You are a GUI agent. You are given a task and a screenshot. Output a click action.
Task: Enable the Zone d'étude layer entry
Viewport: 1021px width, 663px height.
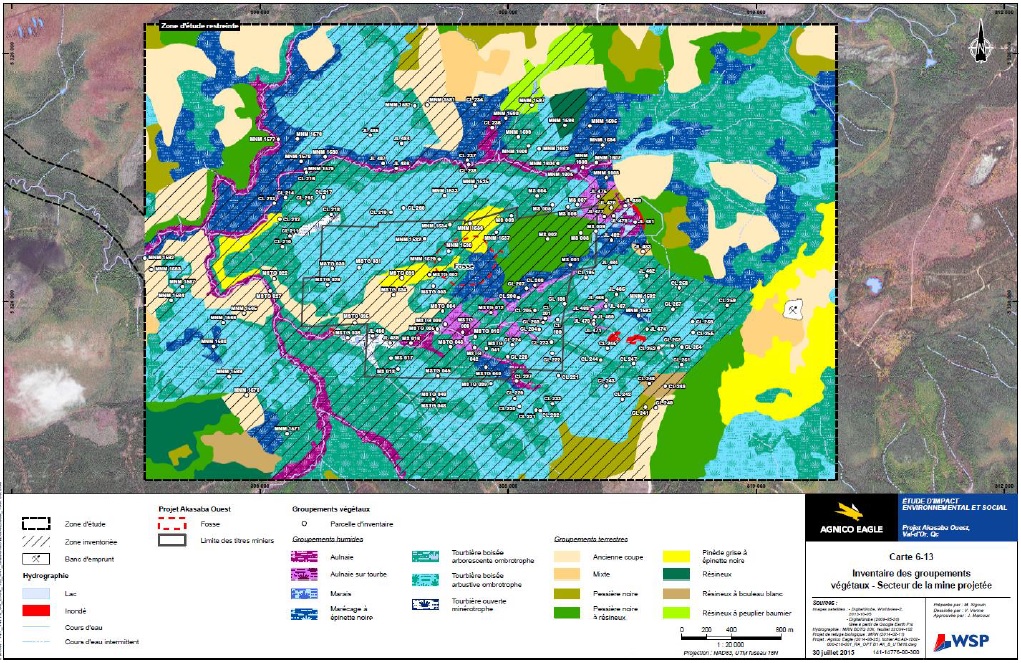pyautogui.click(x=35, y=523)
